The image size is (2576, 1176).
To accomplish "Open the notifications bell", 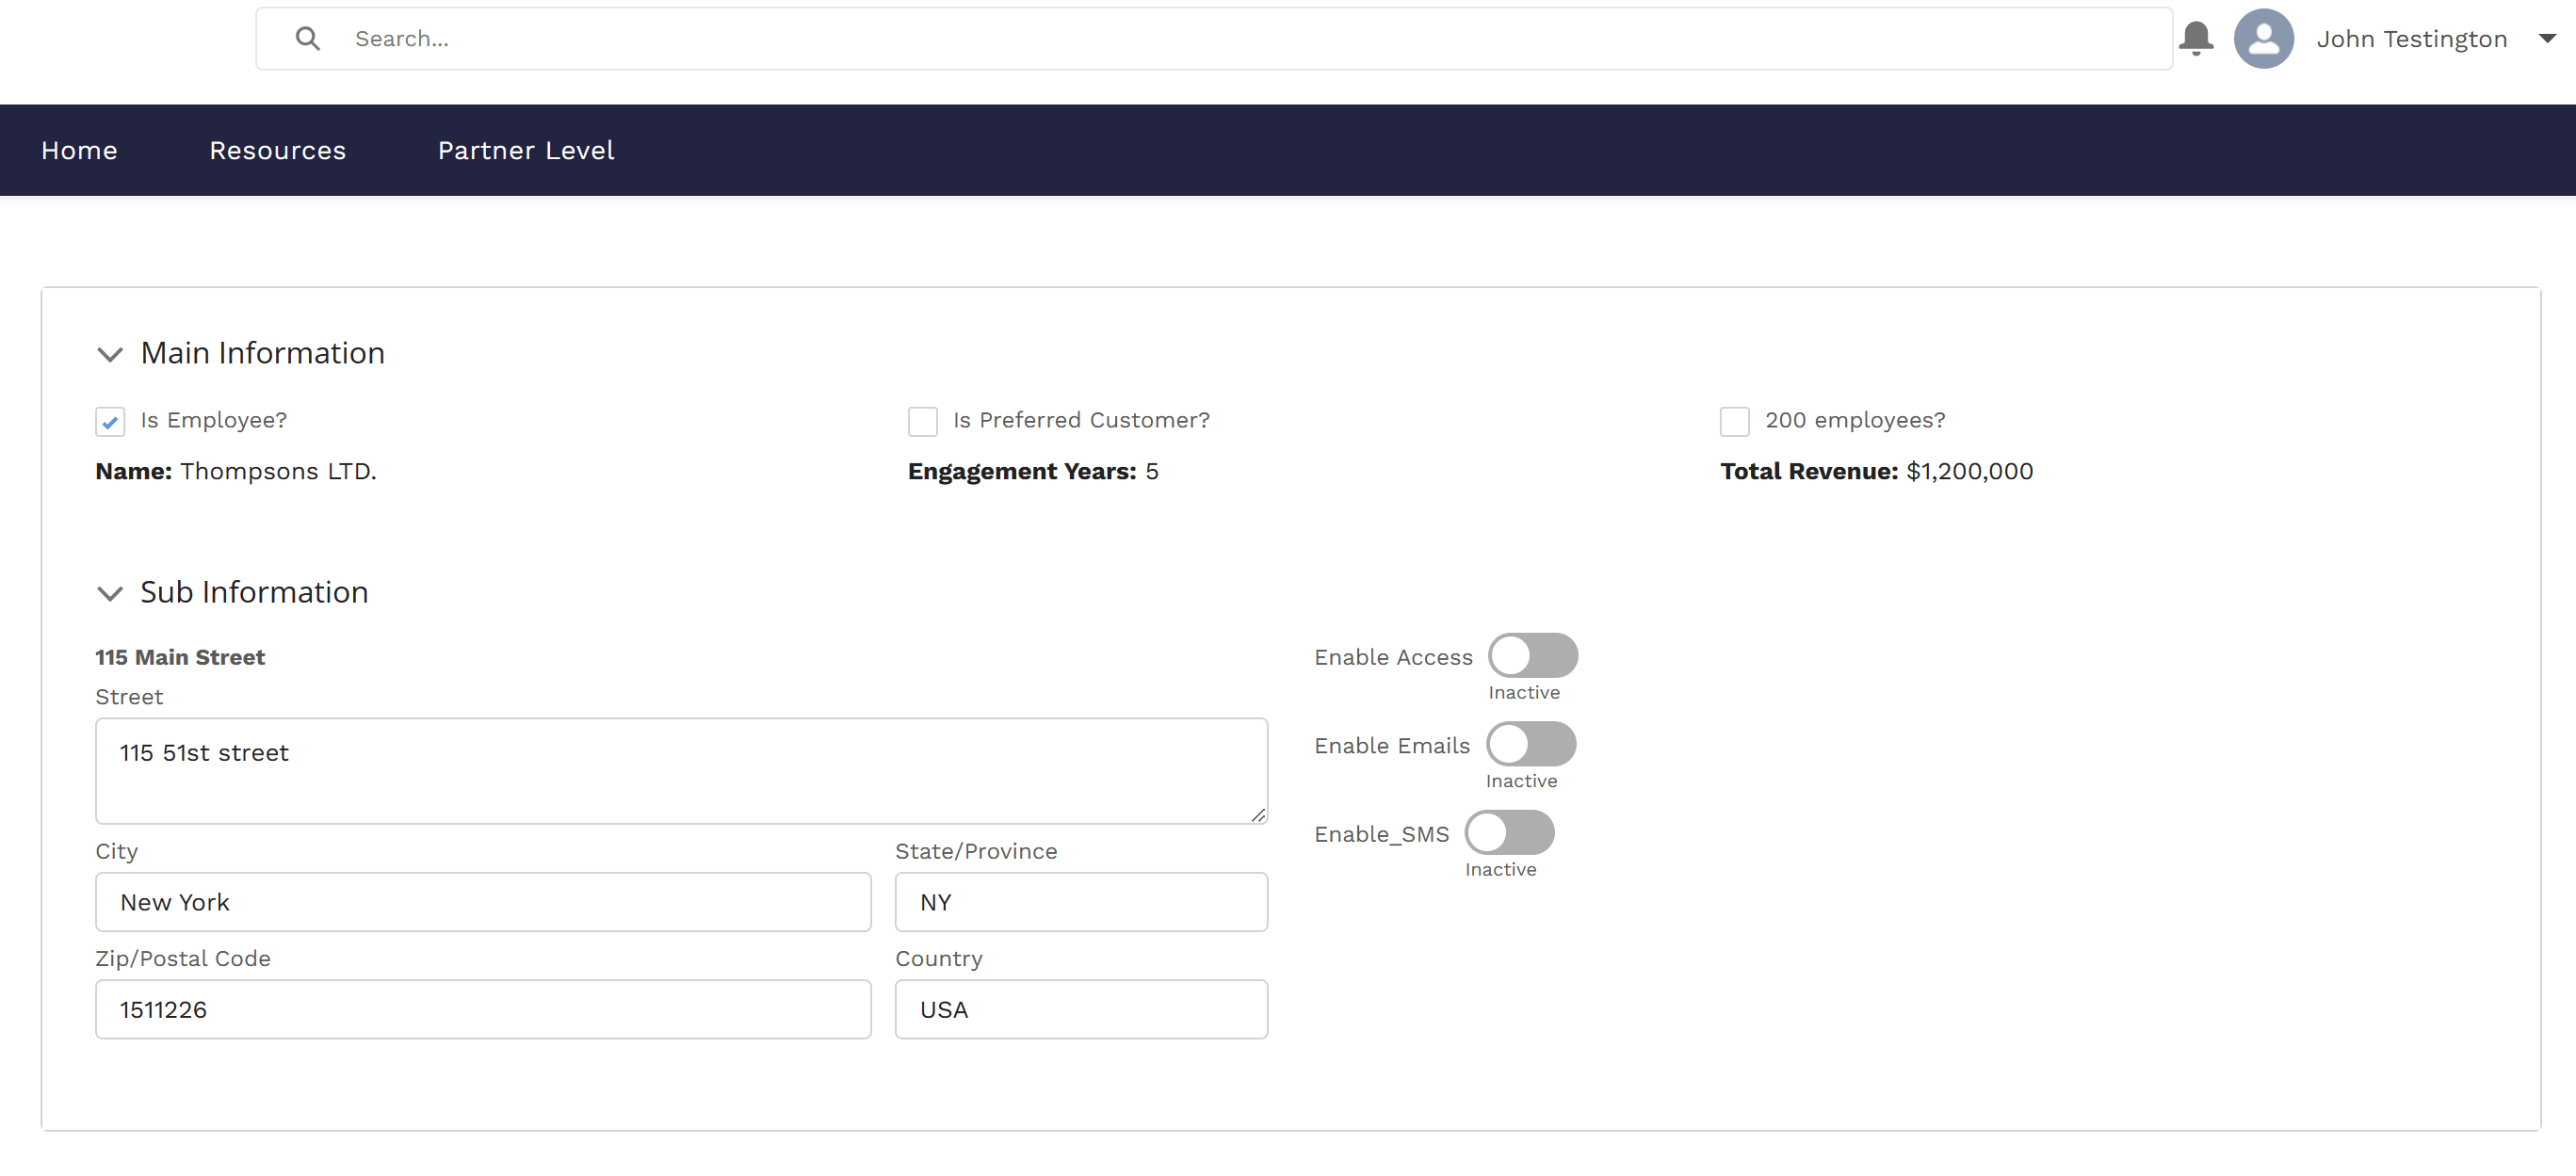I will coord(2197,38).
